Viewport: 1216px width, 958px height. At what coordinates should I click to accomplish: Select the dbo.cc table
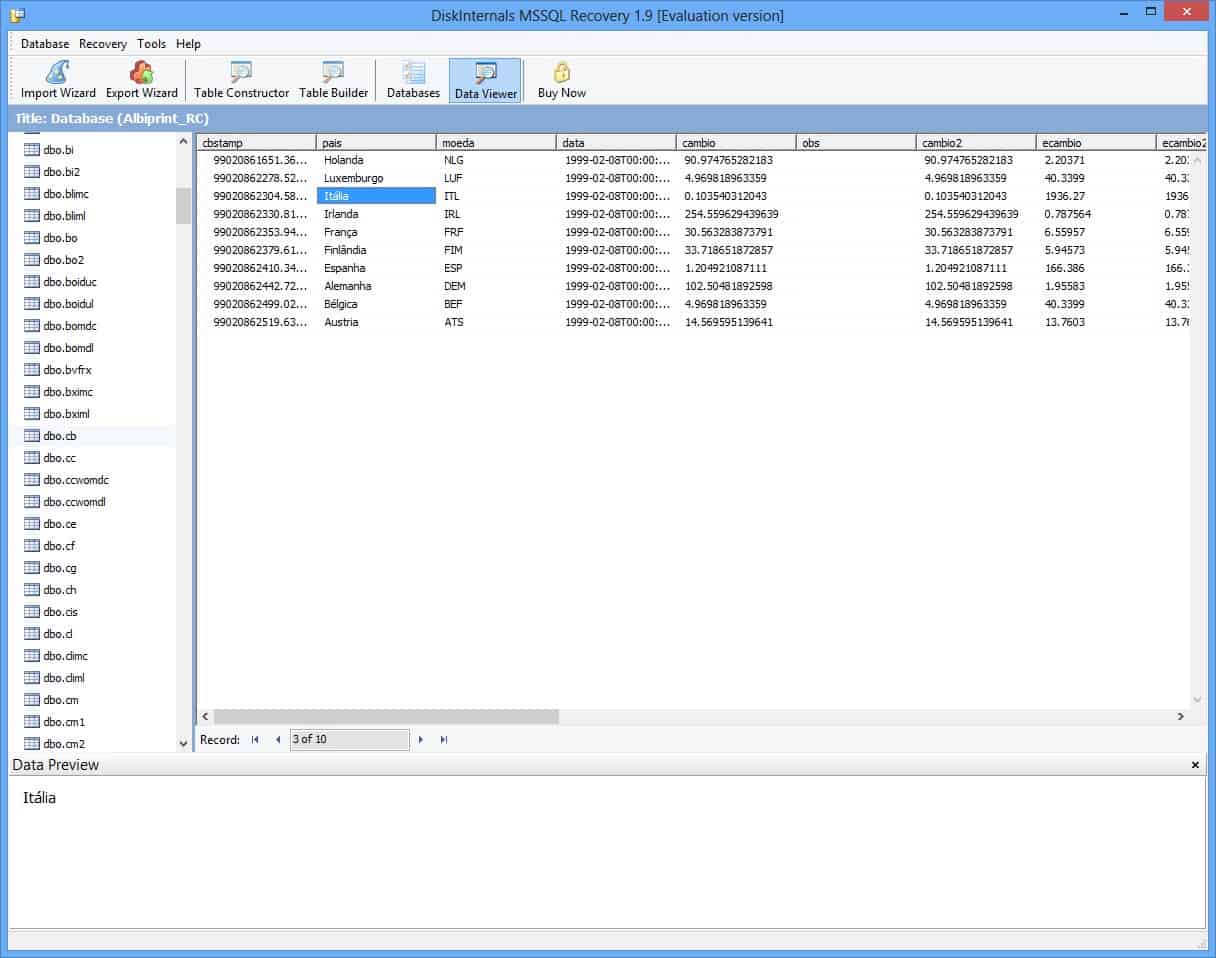coord(60,458)
